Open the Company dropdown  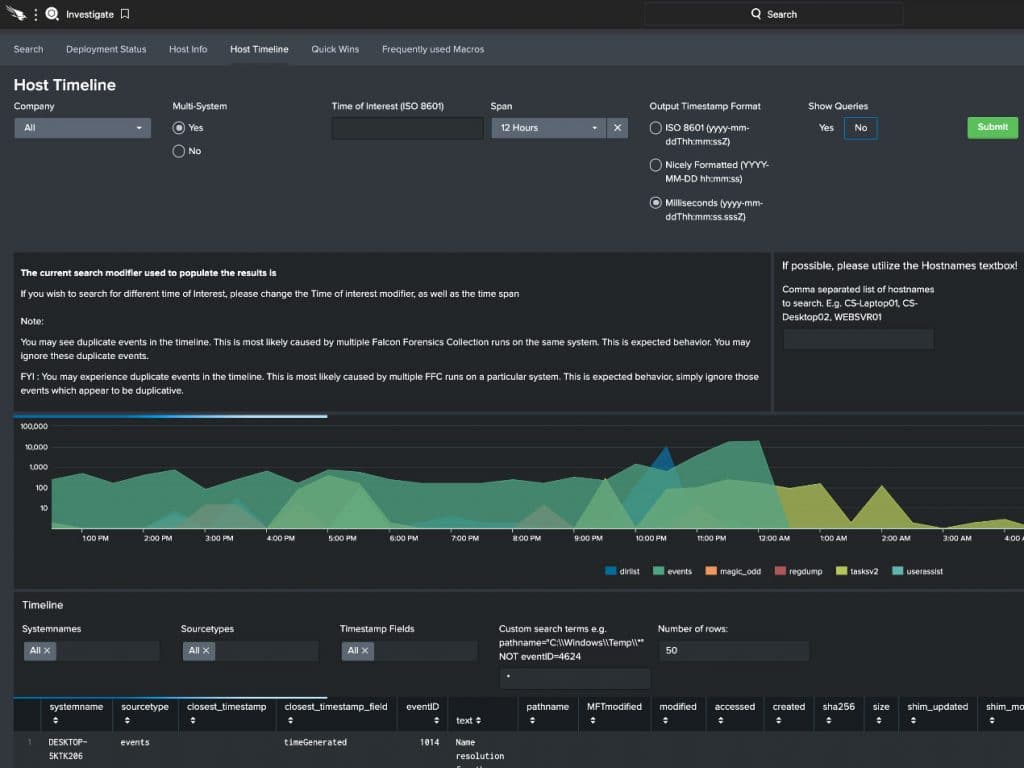(82, 128)
